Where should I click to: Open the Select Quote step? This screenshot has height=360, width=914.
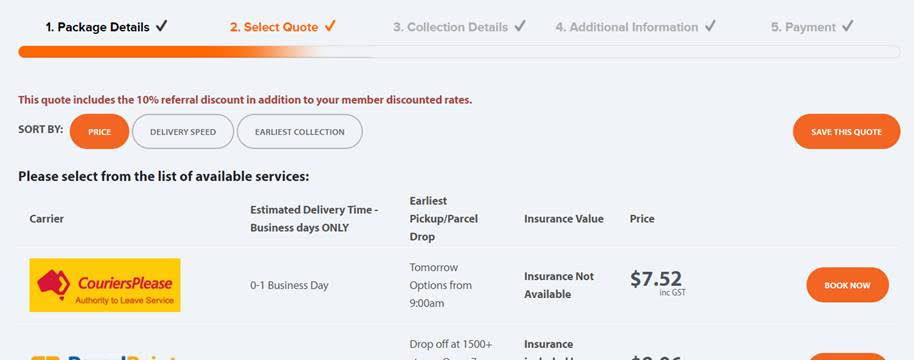[x=274, y=27]
